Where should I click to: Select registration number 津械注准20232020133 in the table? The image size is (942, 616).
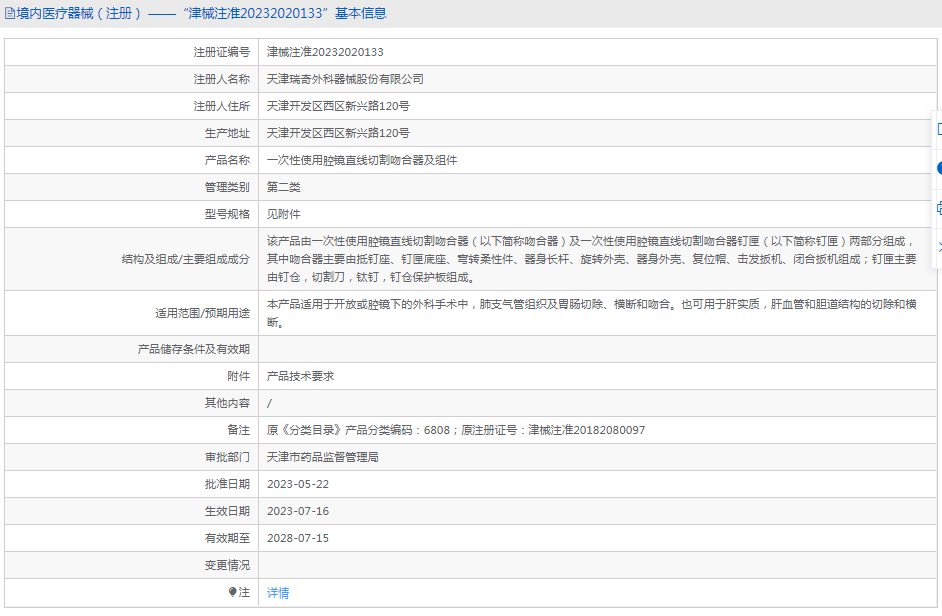325,52
